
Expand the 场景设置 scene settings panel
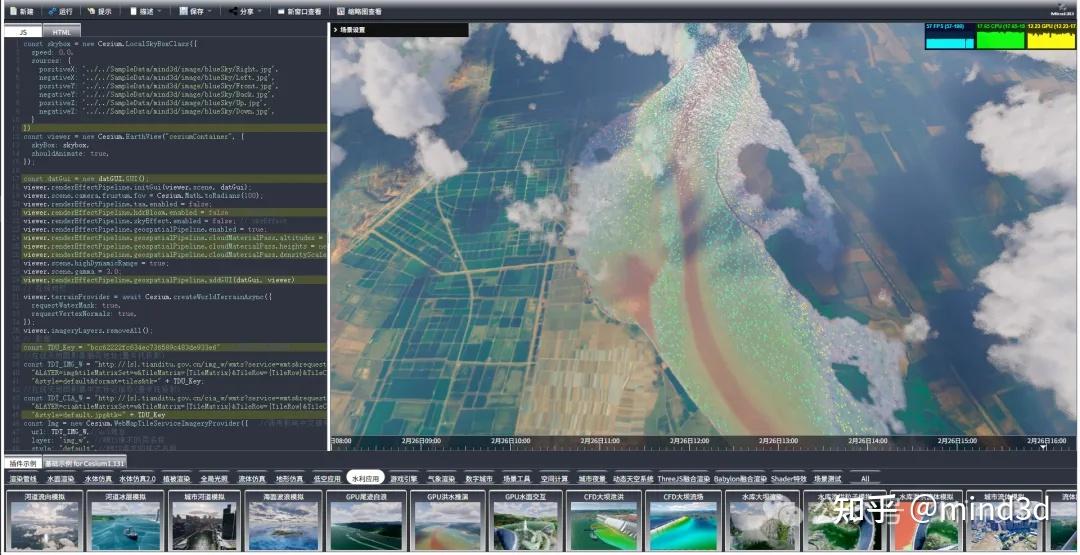click(x=352, y=30)
